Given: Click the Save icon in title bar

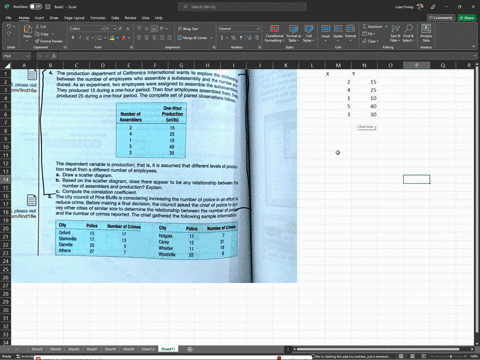Looking at the screenshot, I should point(48,7).
